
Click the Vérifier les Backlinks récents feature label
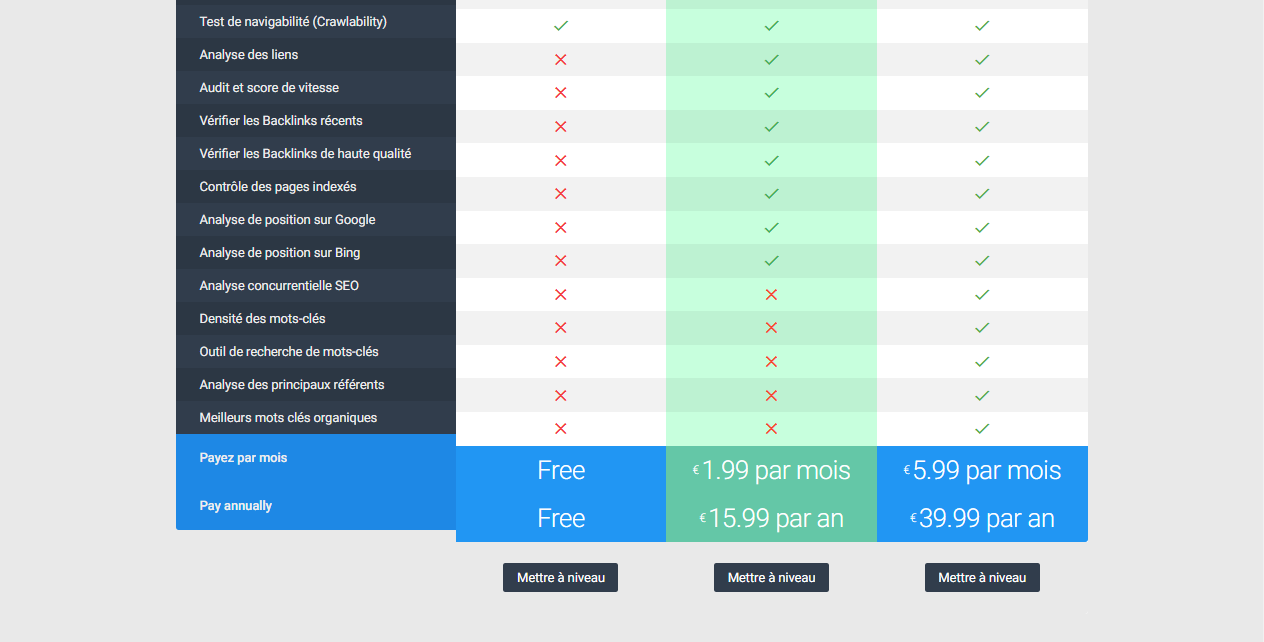pos(281,121)
